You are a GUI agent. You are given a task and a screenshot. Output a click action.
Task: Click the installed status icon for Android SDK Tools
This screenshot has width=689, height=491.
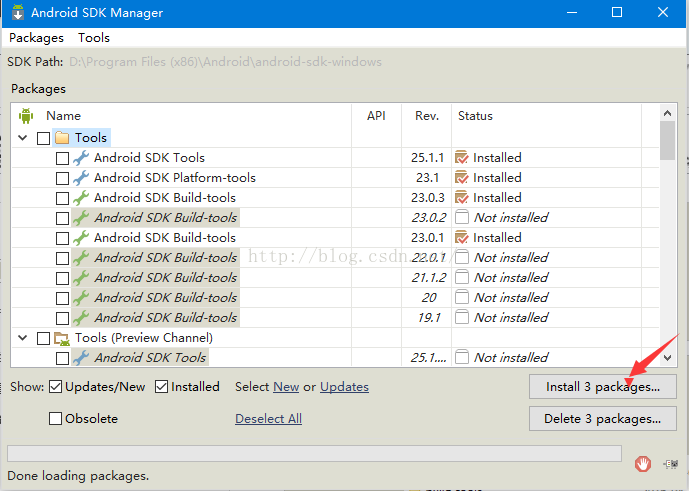pyautogui.click(x=462, y=158)
